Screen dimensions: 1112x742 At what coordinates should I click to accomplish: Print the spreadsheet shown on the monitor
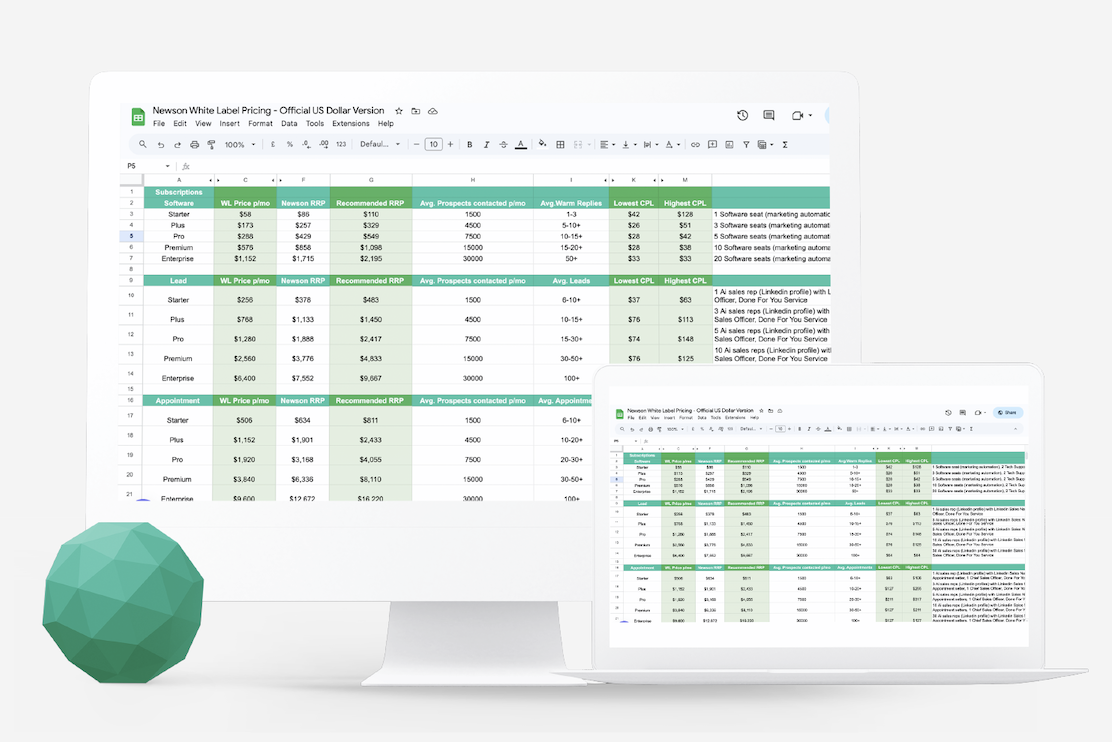pos(194,145)
